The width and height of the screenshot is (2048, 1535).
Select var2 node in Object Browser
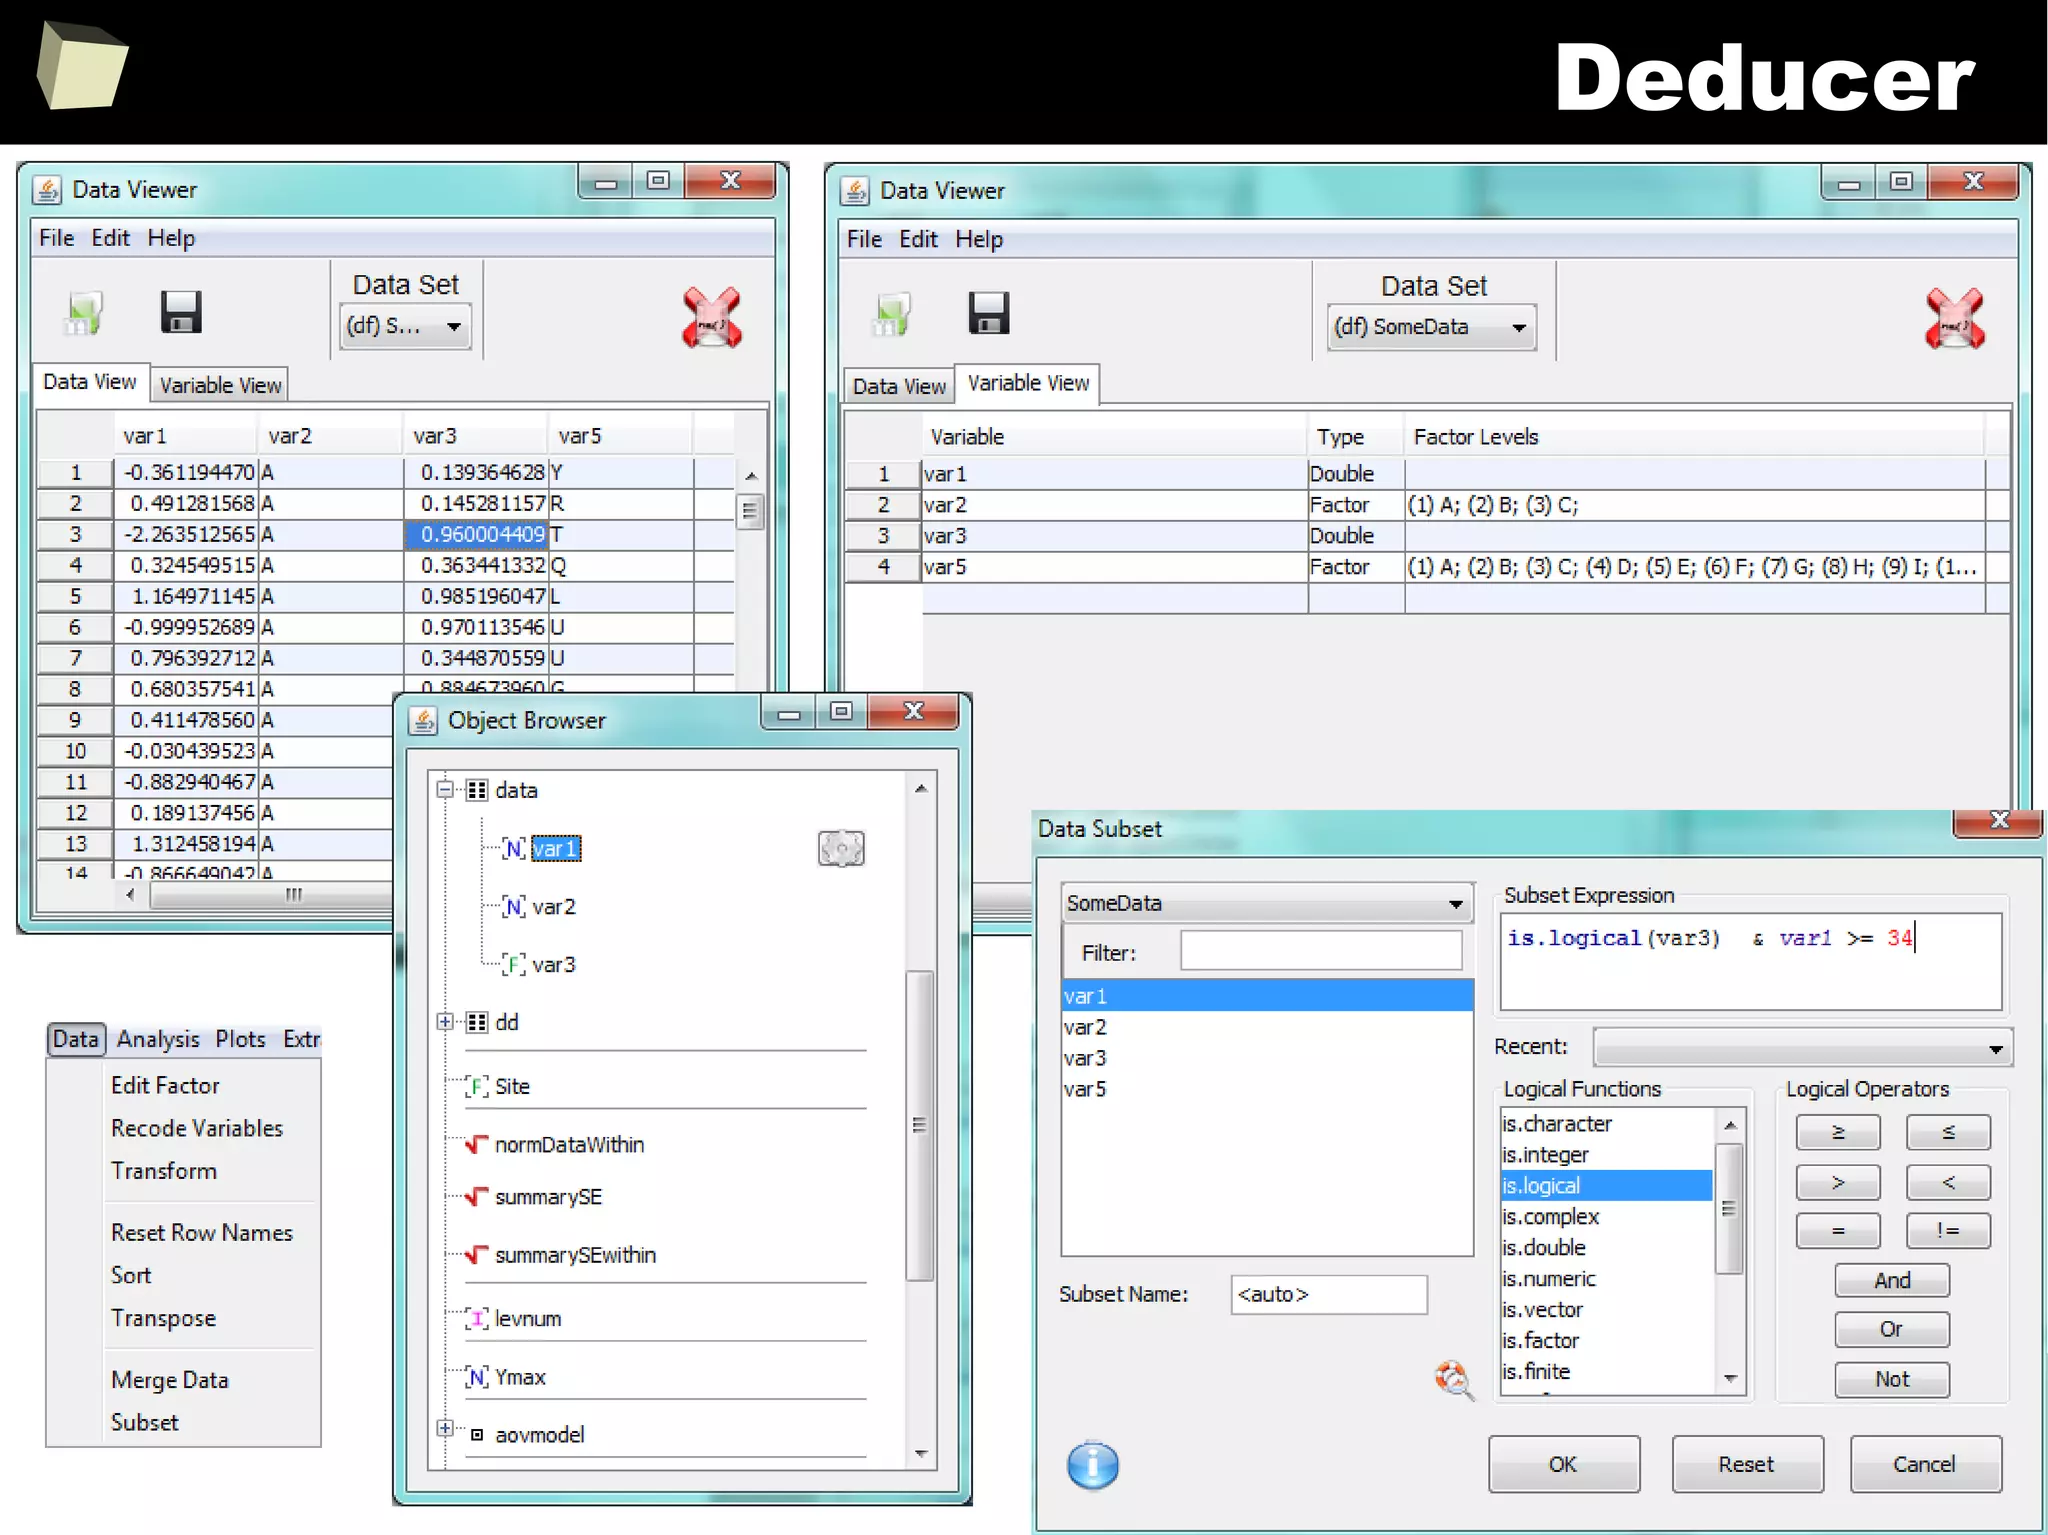553,906
